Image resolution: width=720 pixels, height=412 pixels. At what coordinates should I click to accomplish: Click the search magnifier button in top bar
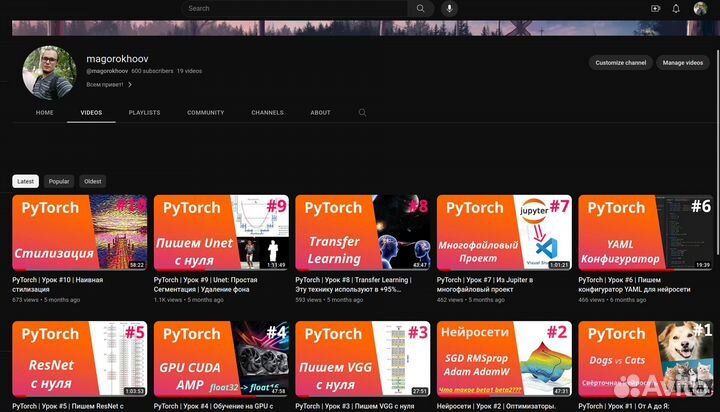point(421,8)
